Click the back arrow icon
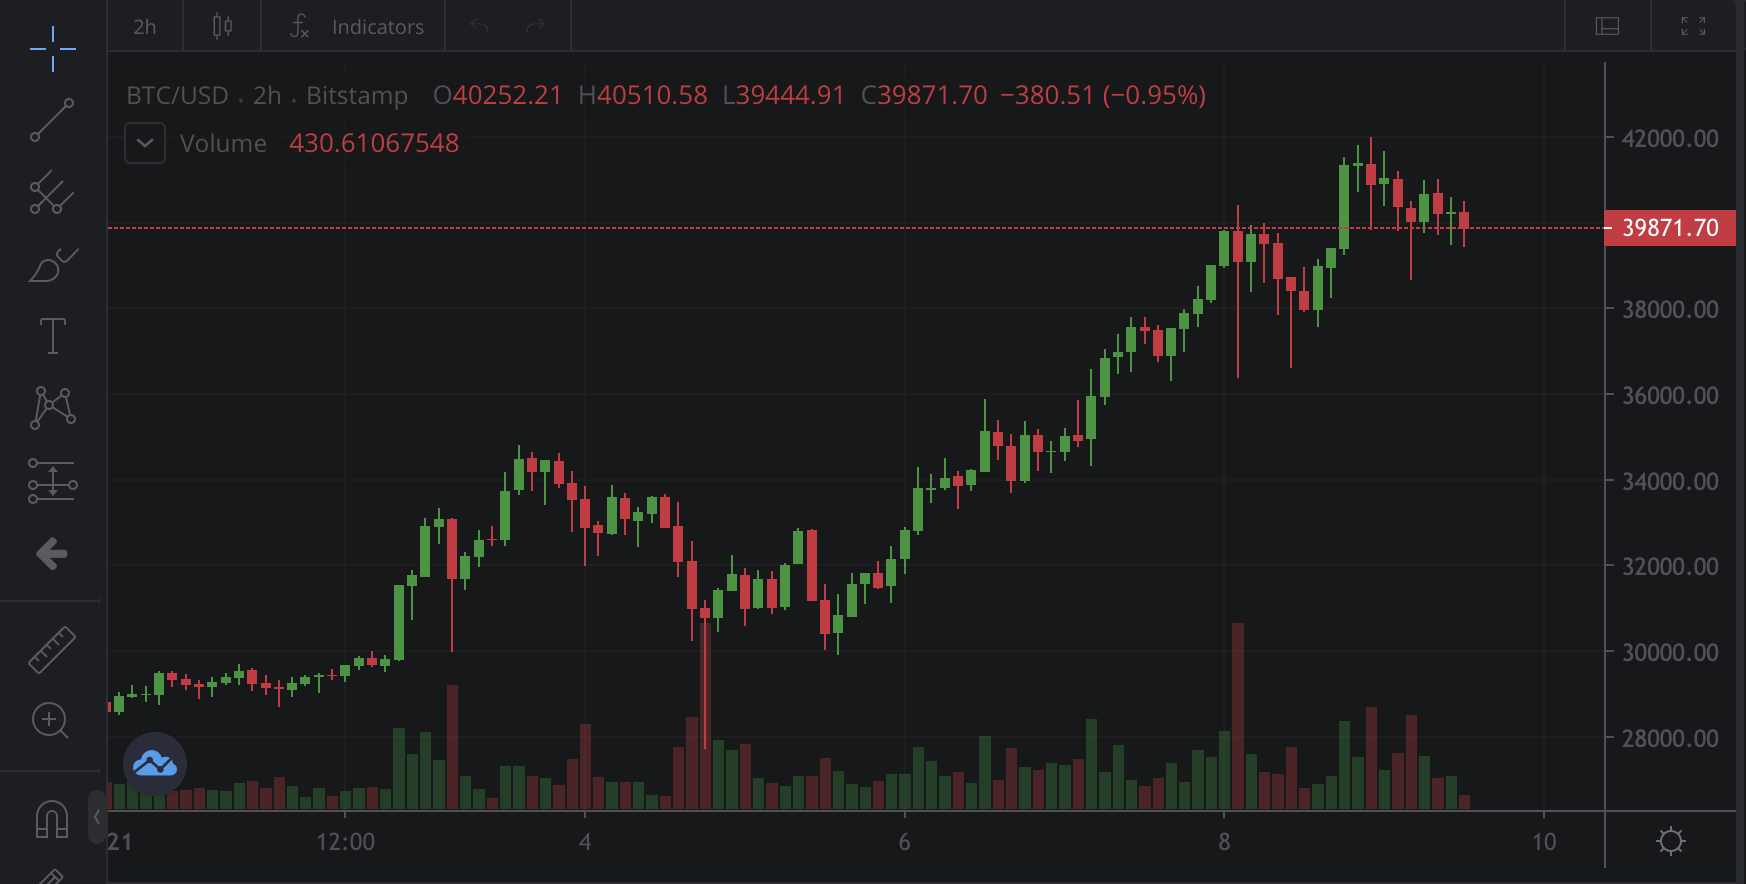Screen dimensions: 1746x884 52,553
